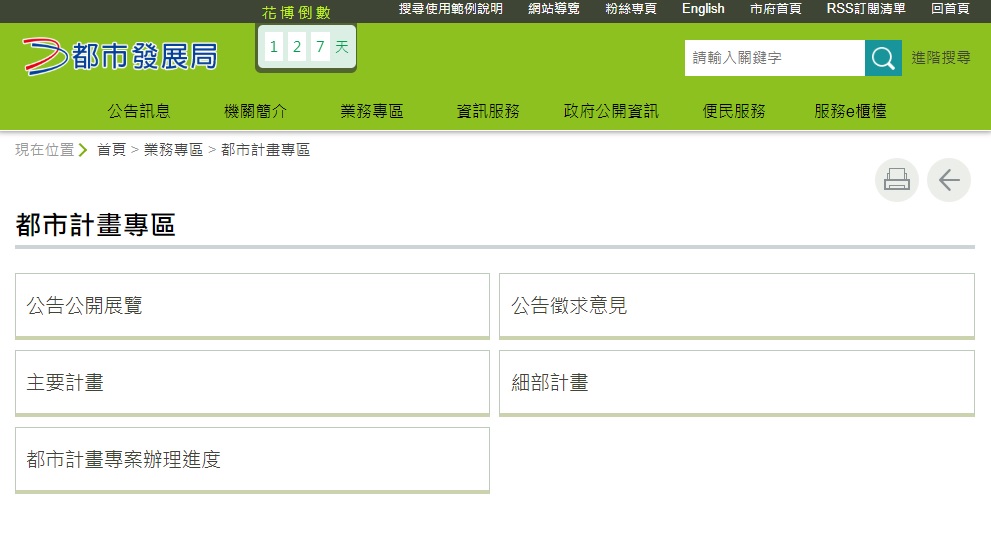Open the 機關簡介 menu
This screenshot has height=540, width=991.
[x=255, y=111]
